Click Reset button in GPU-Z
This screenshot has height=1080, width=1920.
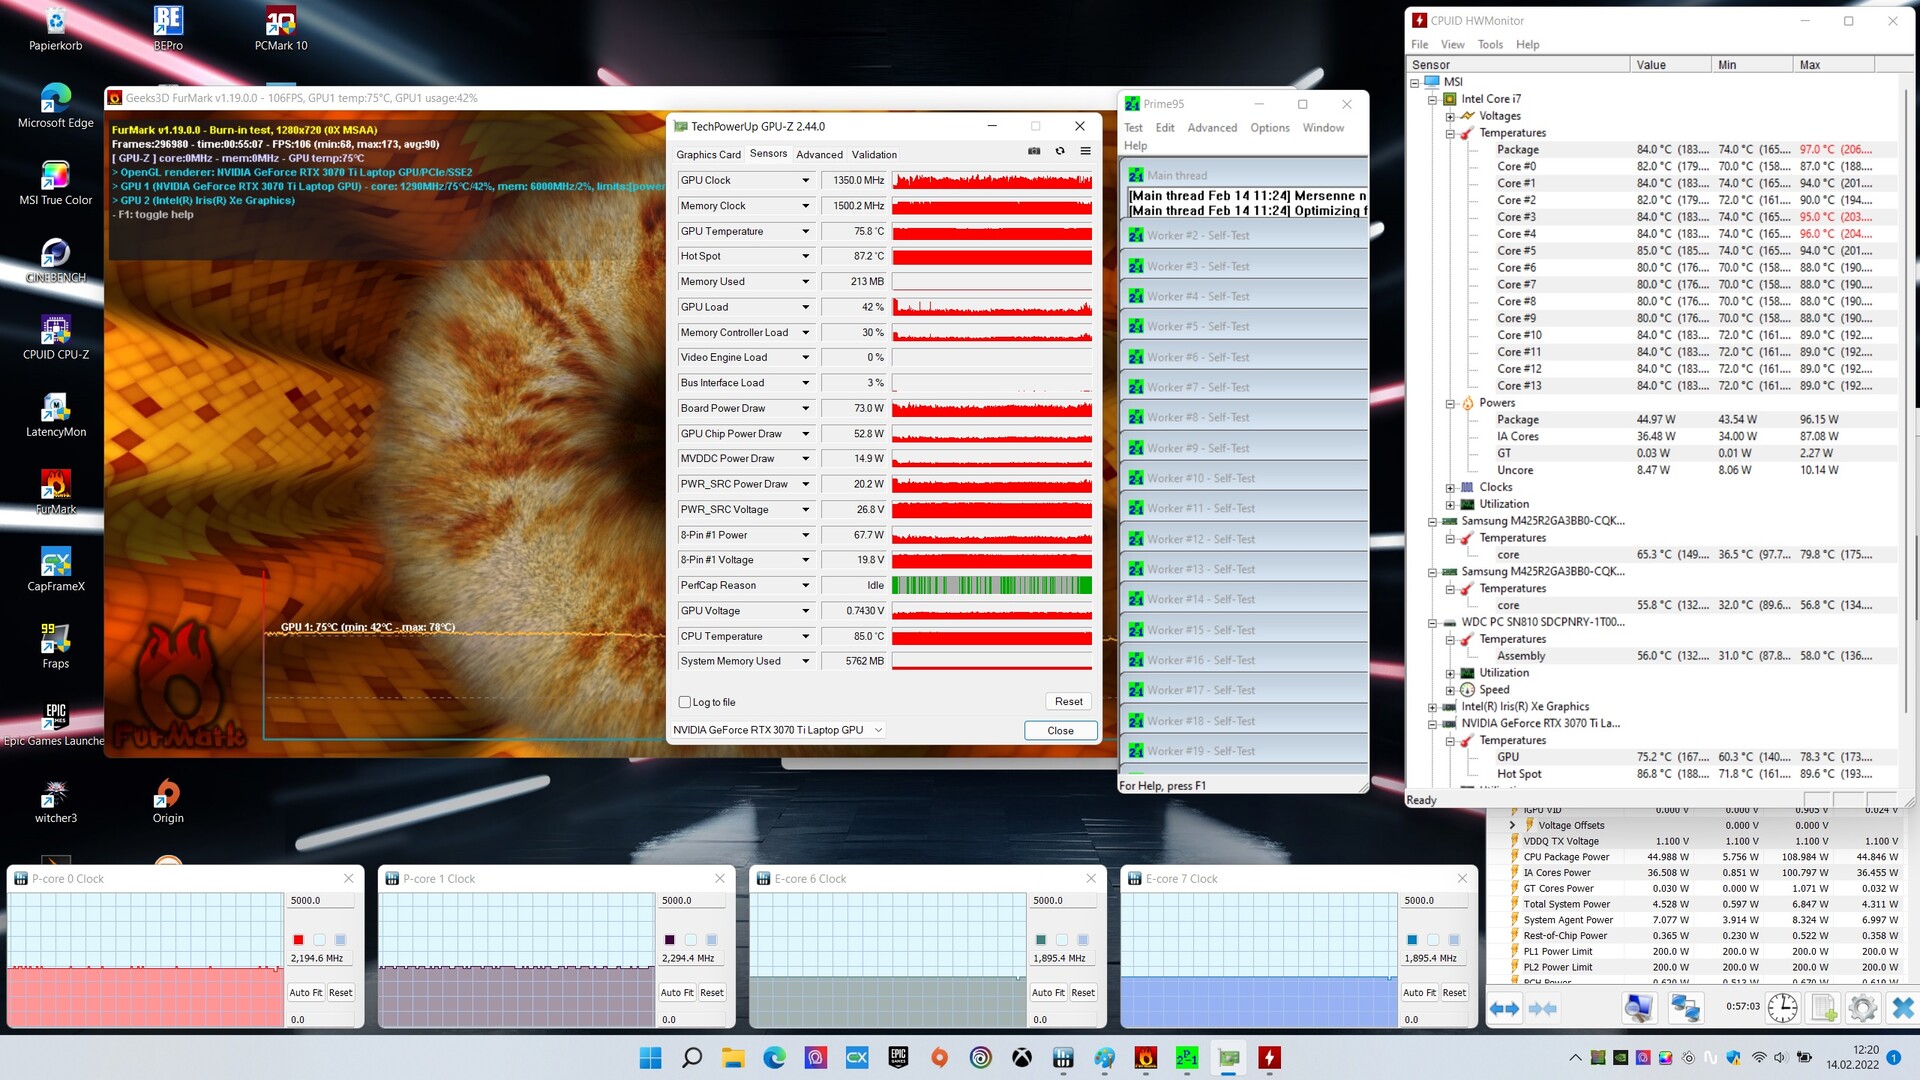1068,702
